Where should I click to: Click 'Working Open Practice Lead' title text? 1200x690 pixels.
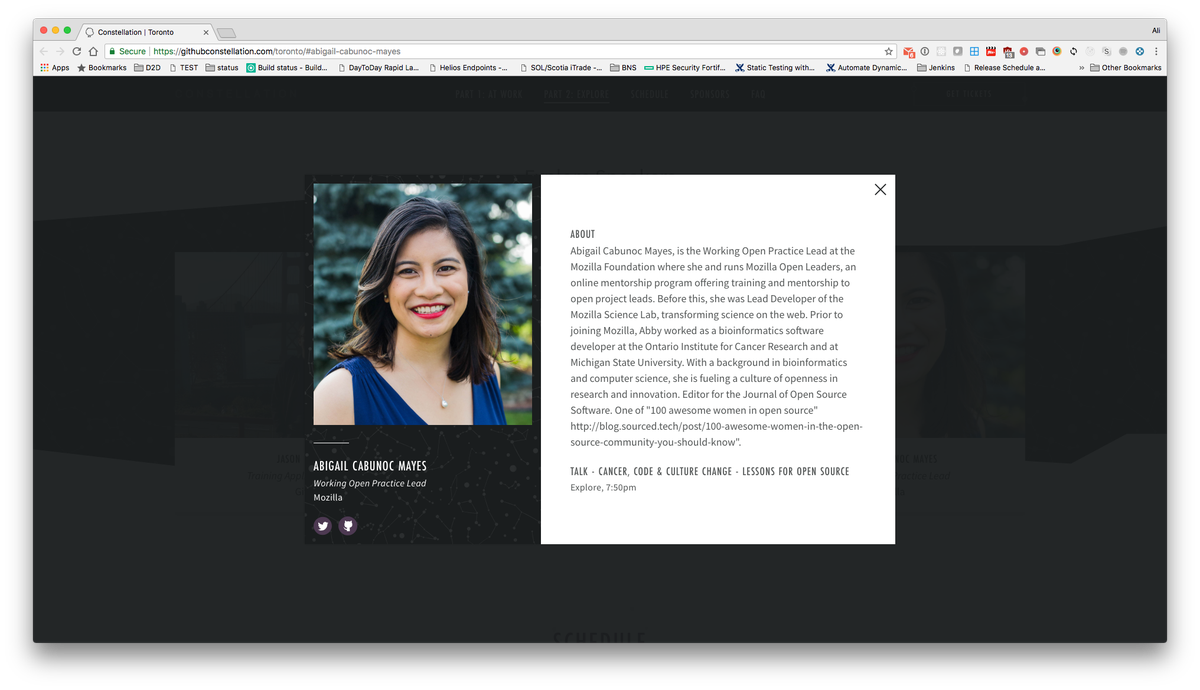[370, 483]
